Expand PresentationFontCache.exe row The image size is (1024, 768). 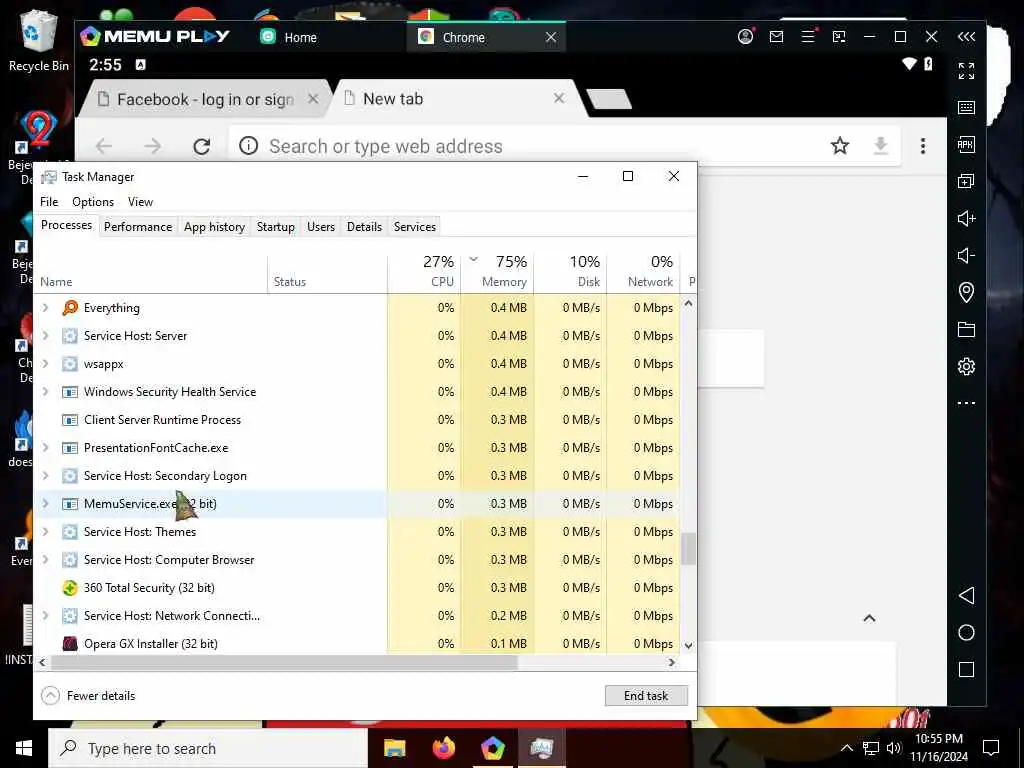[x=45, y=448]
